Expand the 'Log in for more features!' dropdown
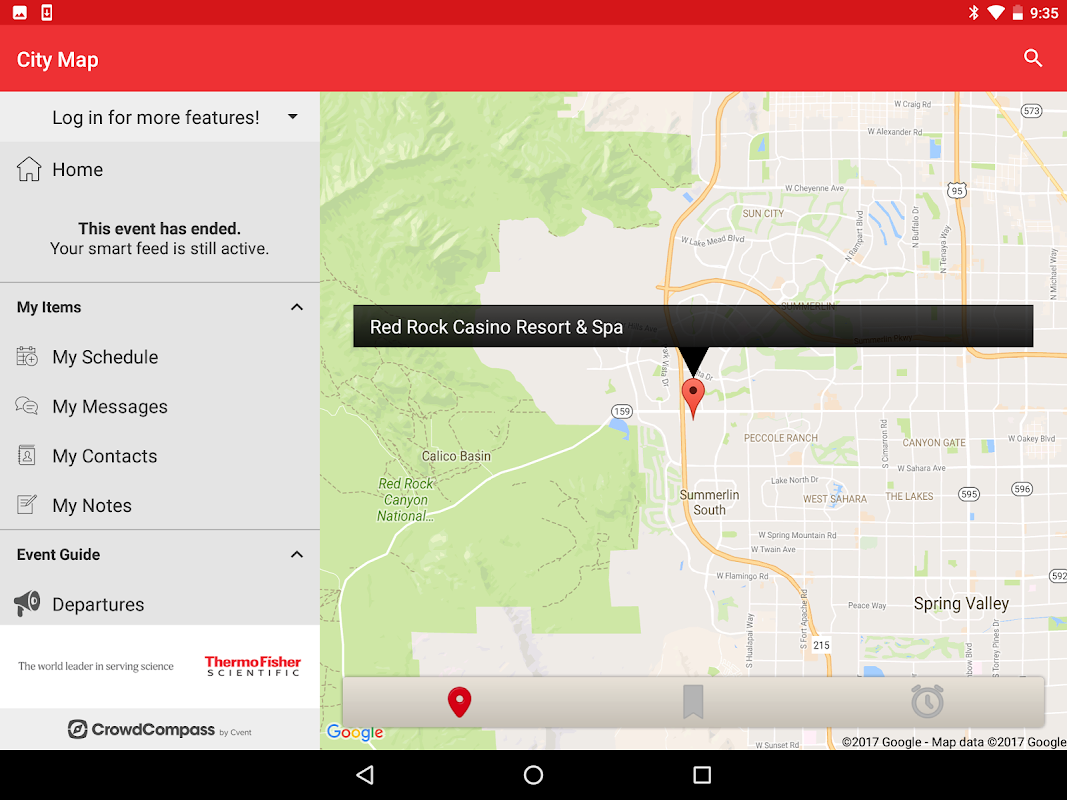Viewport: 1067px width, 800px height. pos(160,117)
